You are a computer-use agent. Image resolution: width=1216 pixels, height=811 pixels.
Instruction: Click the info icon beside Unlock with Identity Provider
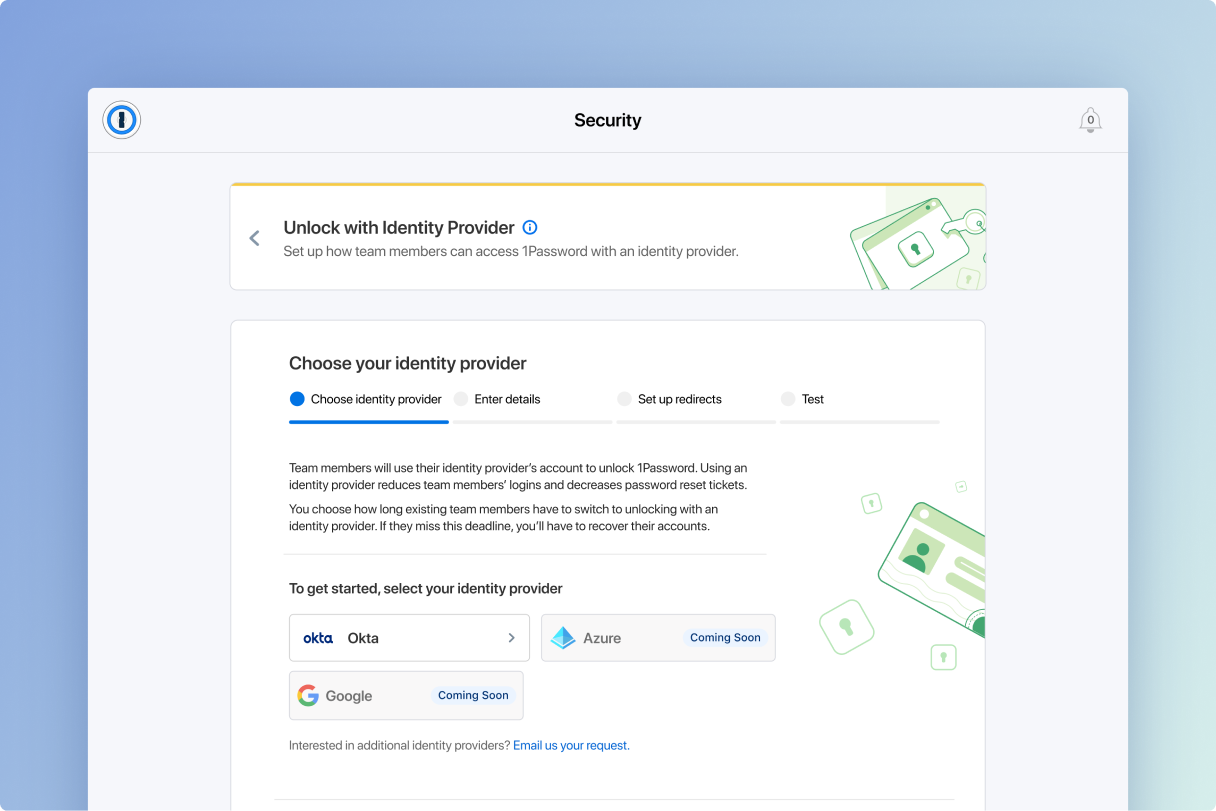[530, 227]
